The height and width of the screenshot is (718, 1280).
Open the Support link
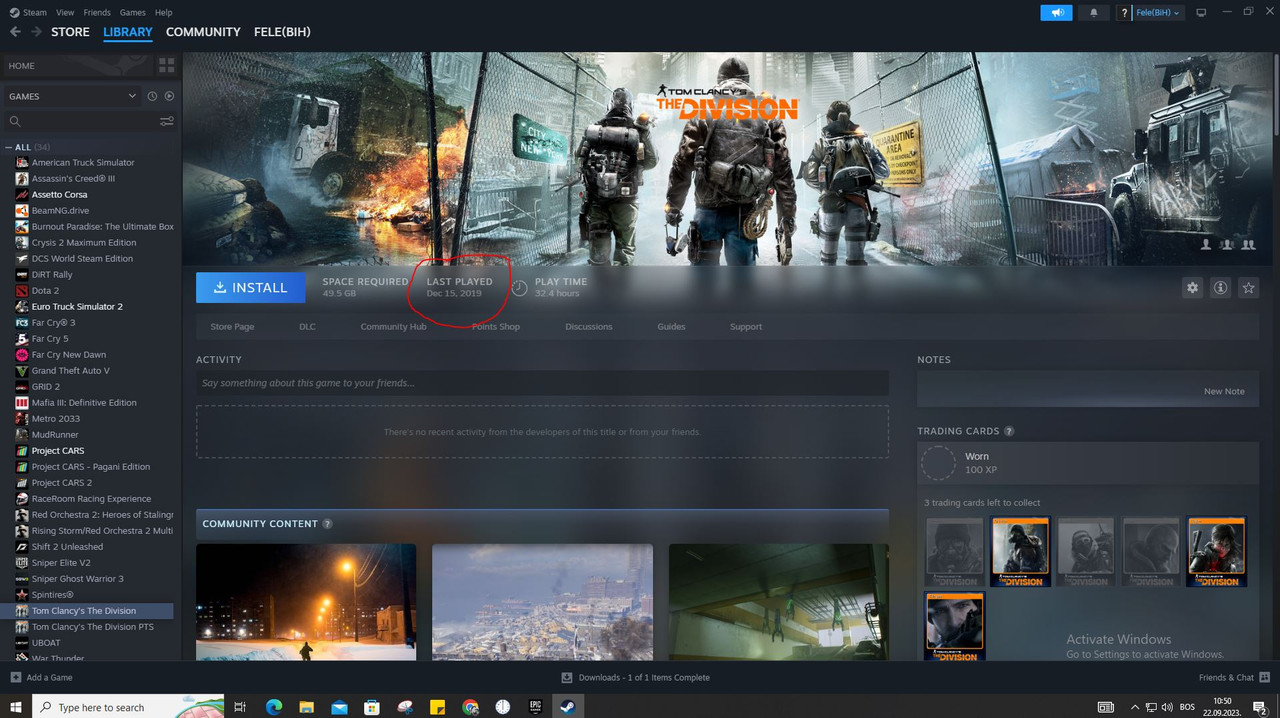(746, 327)
